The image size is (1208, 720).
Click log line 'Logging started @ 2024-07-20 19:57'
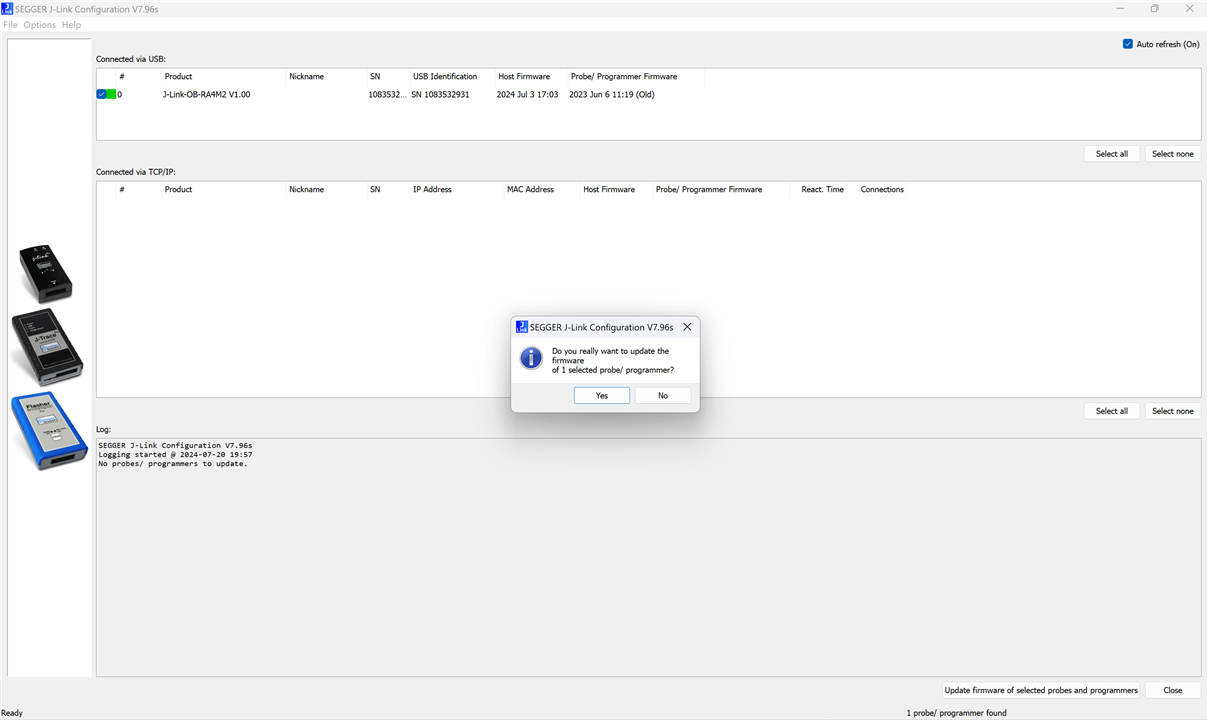175,455
